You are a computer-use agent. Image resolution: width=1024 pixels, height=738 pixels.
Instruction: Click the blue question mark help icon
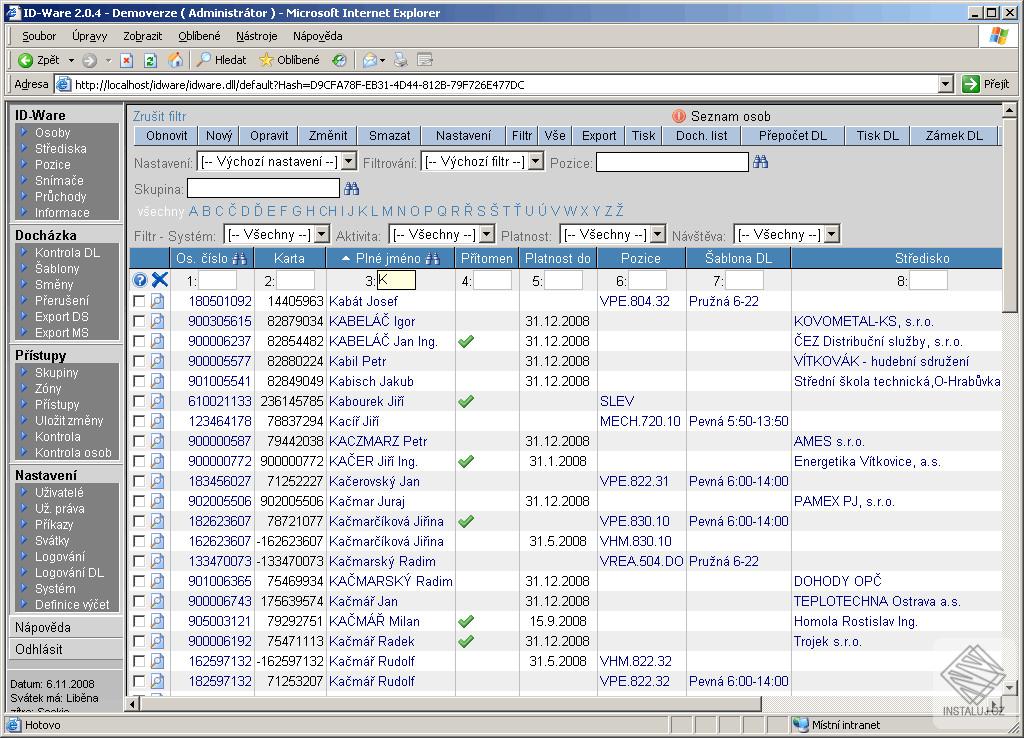tap(140, 281)
